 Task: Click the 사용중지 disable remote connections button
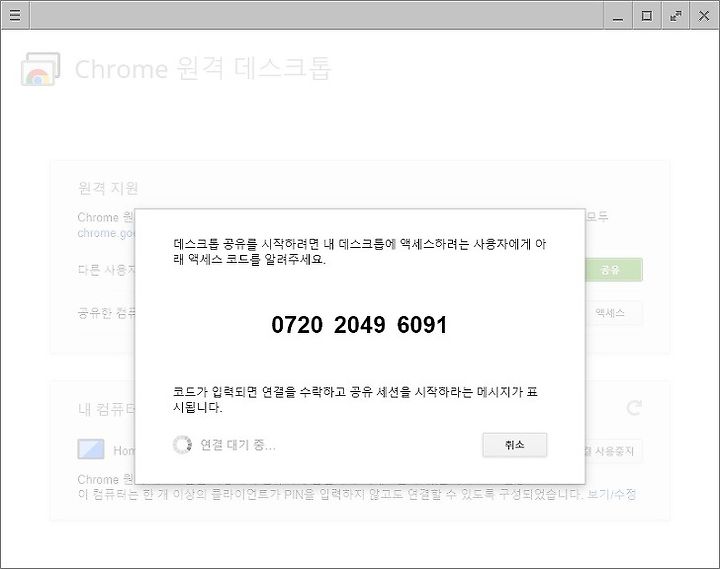point(613,451)
